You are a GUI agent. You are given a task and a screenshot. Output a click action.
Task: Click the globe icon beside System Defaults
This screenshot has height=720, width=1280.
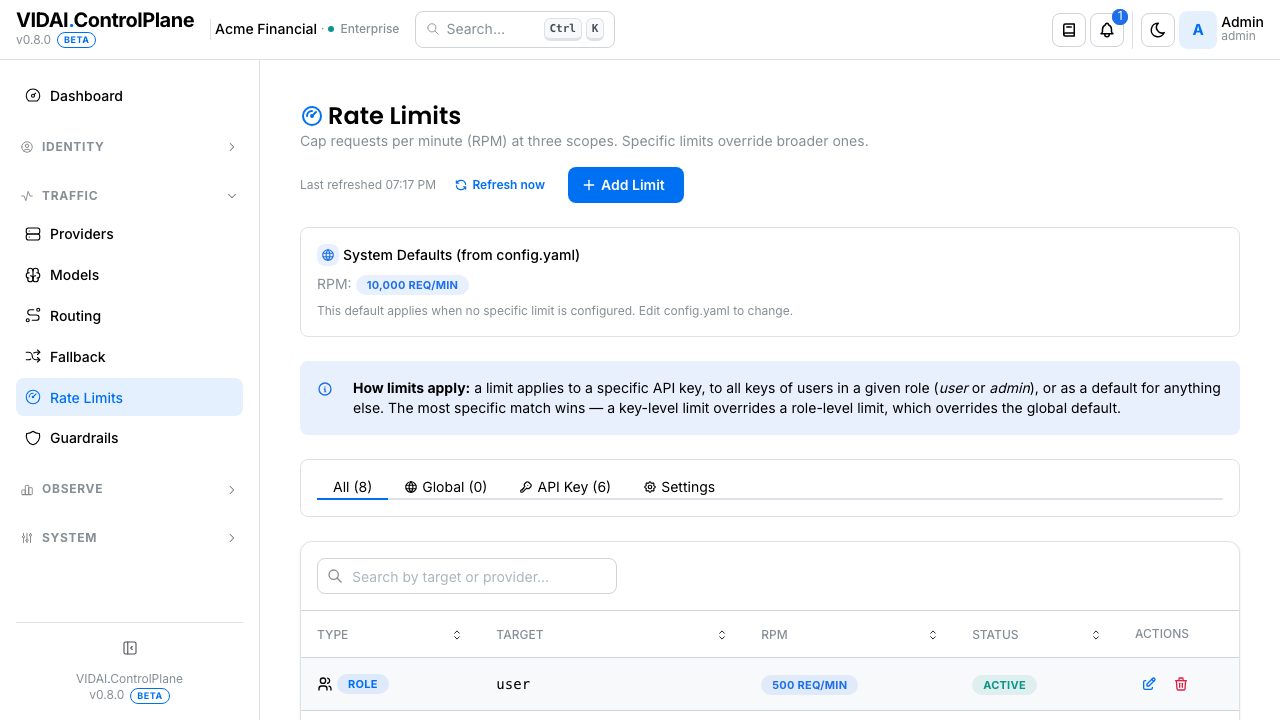327,255
